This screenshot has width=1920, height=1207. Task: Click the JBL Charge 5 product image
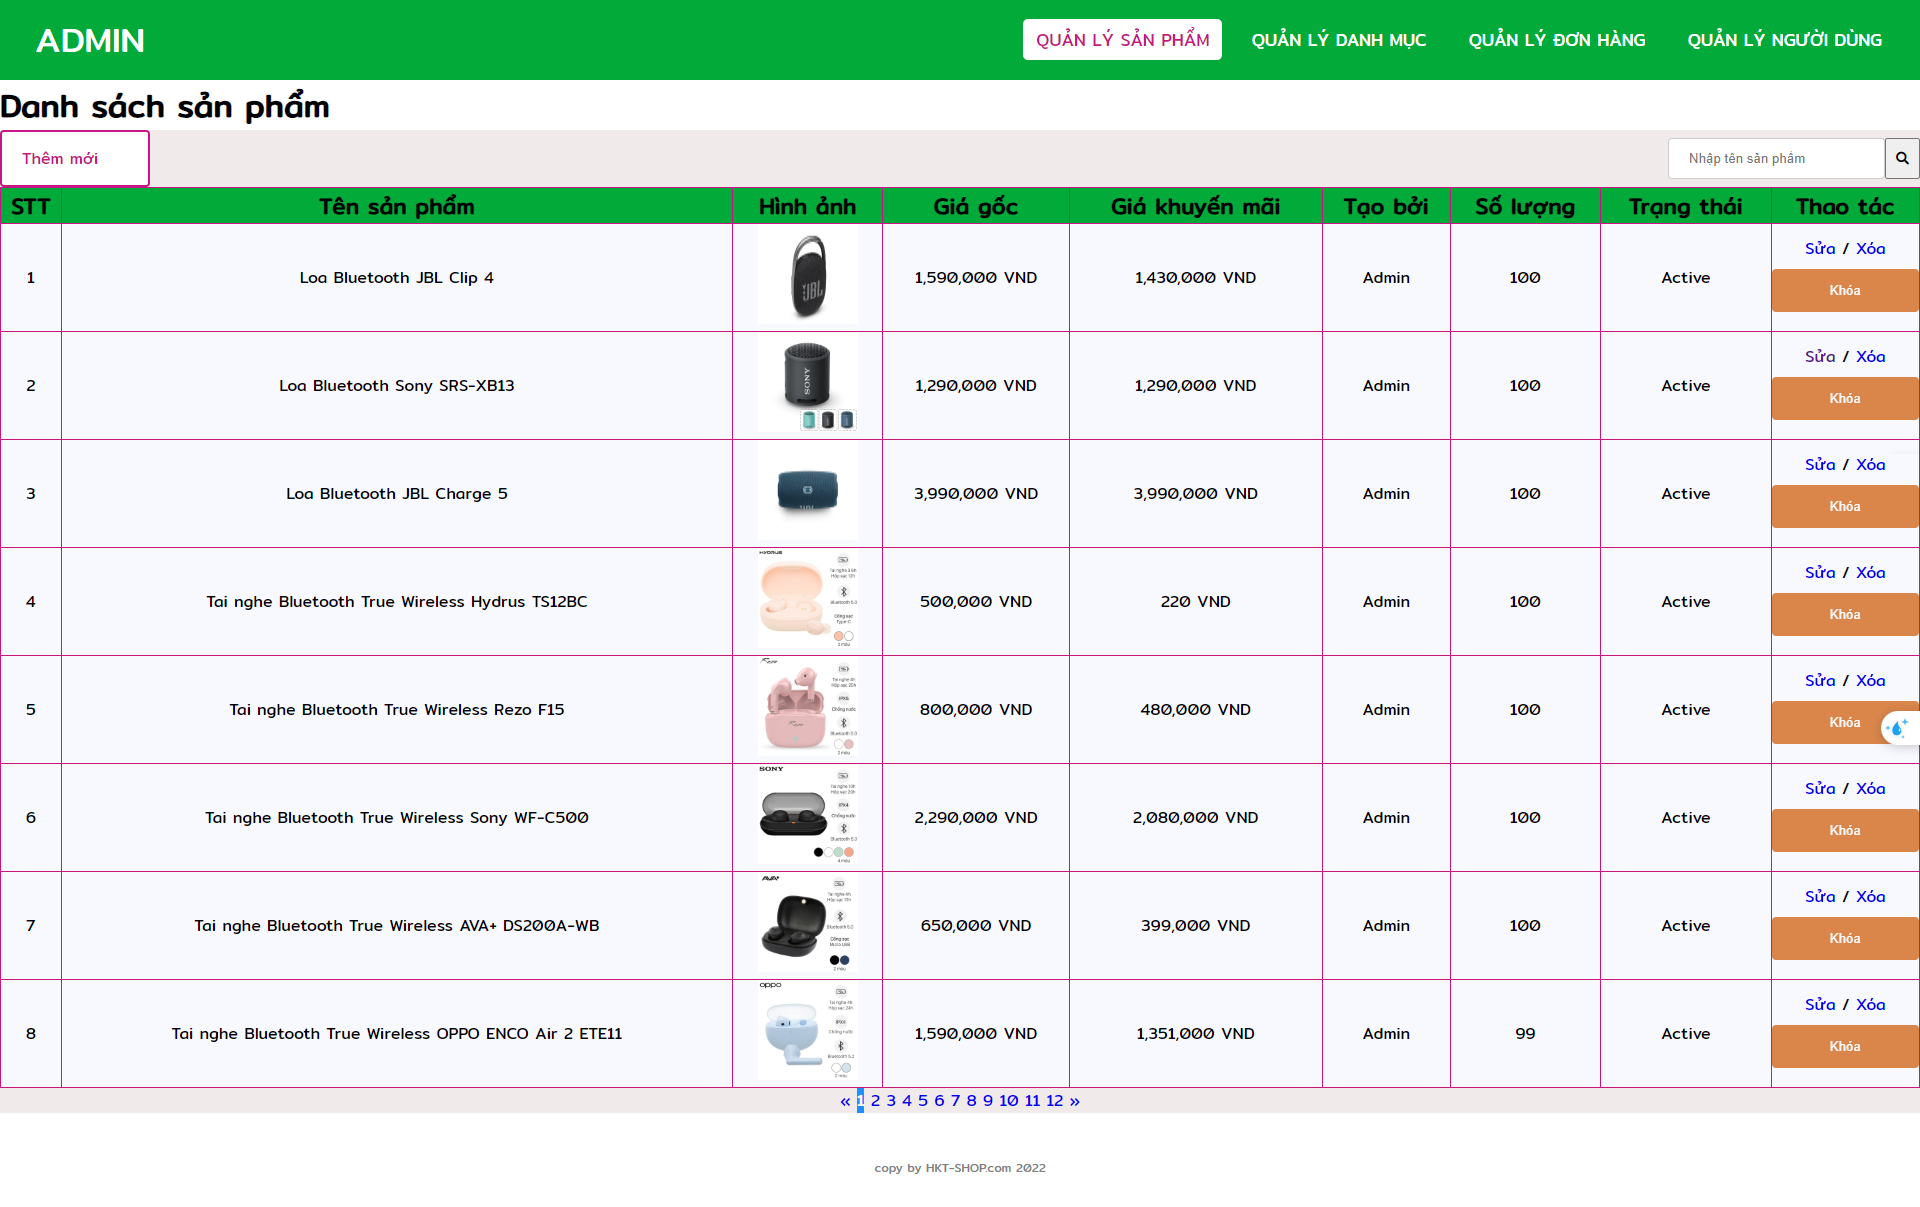pyautogui.click(x=807, y=493)
